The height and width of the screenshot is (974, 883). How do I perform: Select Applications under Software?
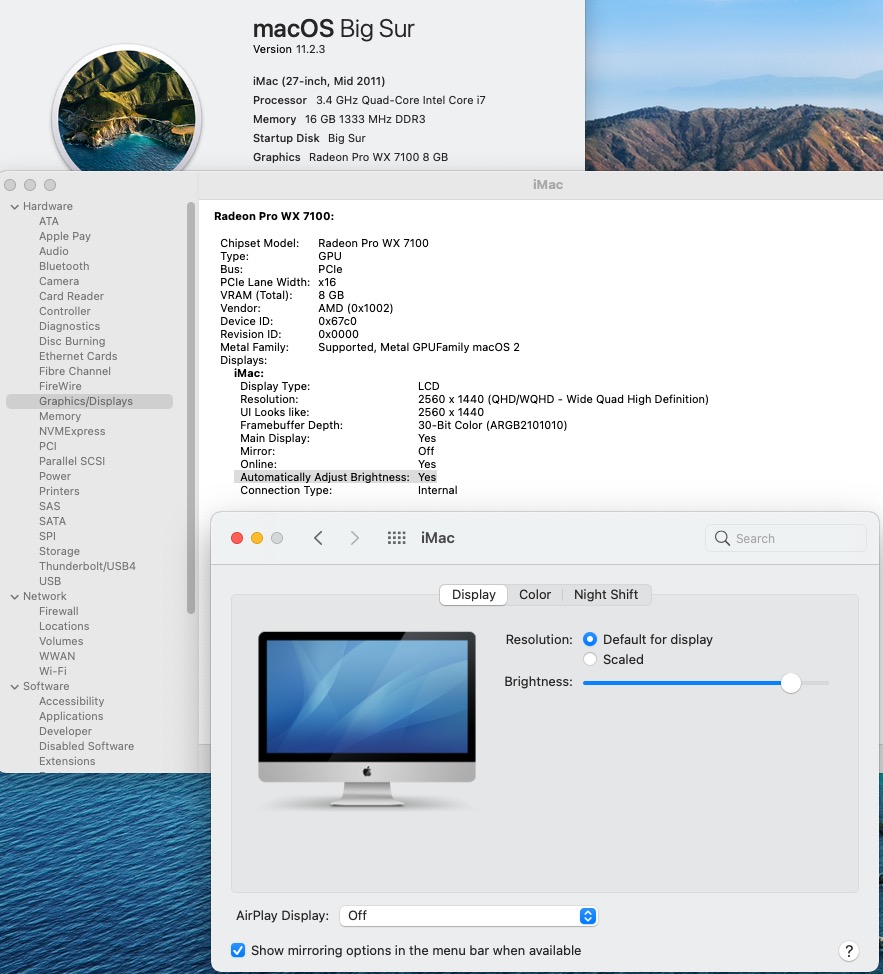click(71, 716)
